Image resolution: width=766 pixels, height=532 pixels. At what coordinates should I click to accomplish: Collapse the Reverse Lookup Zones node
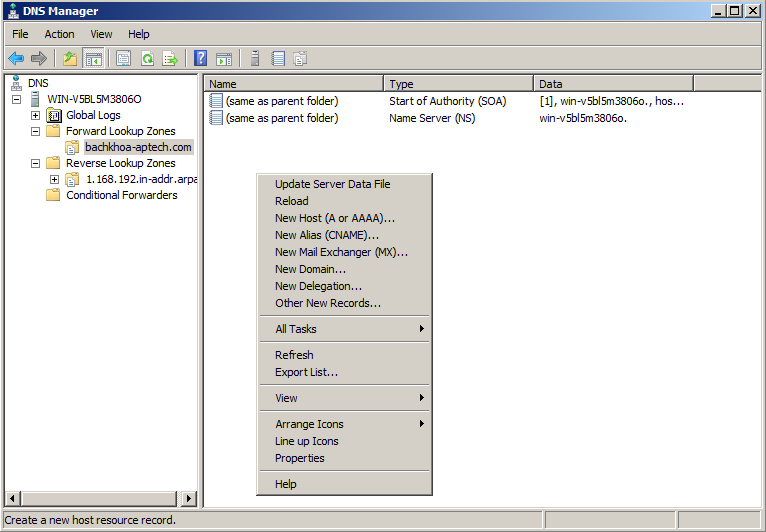pyautogui.click(x=35, y=163)
